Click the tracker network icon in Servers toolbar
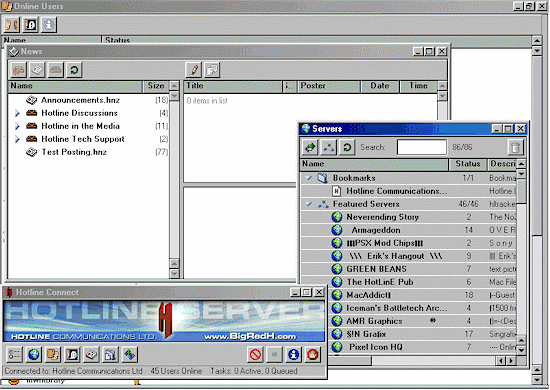Image resolution: width=550 pixels, height=390 pixels. [329, 147]
